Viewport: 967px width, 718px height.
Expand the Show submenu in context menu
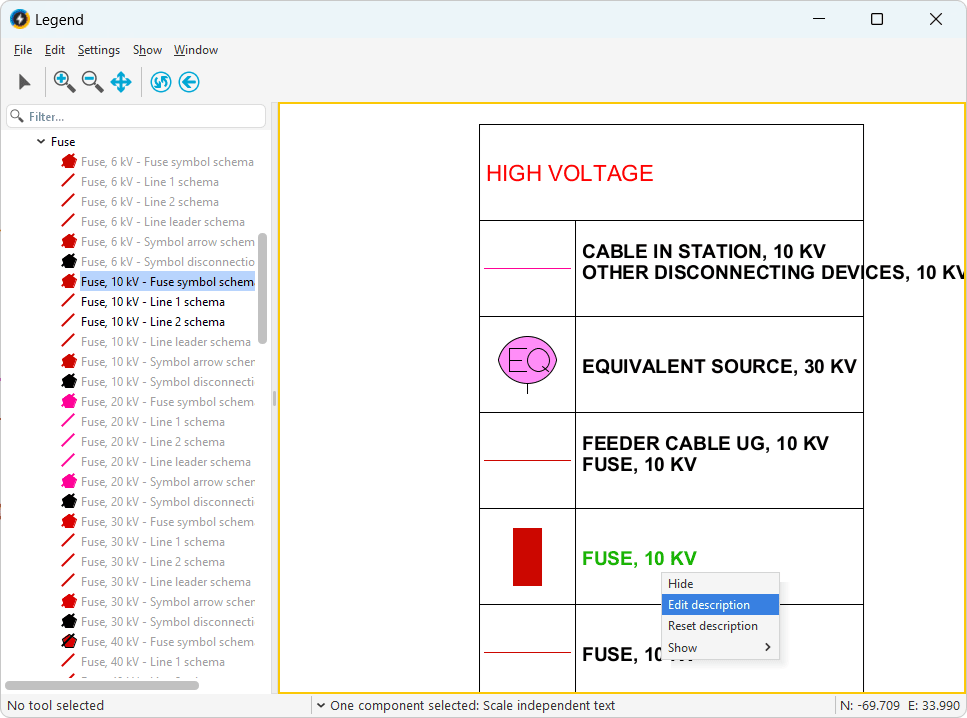pyautogui.click(x=720, y=648)
